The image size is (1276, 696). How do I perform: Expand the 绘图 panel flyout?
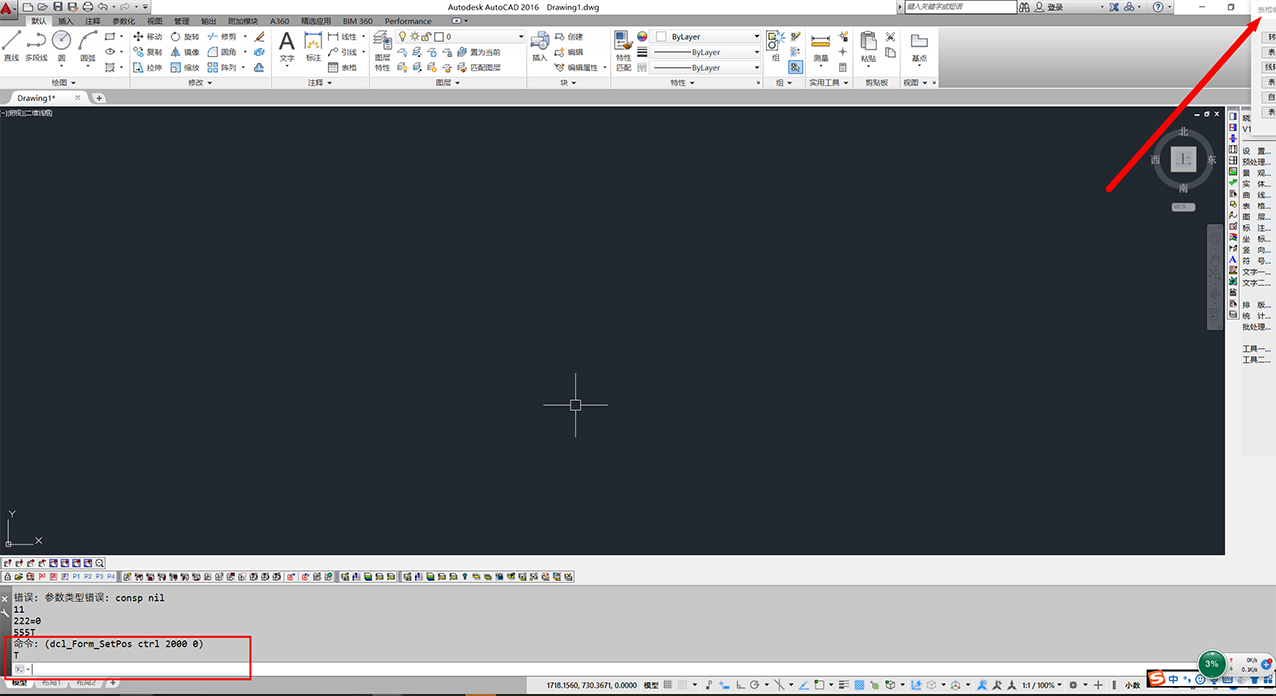coord(64,83)
